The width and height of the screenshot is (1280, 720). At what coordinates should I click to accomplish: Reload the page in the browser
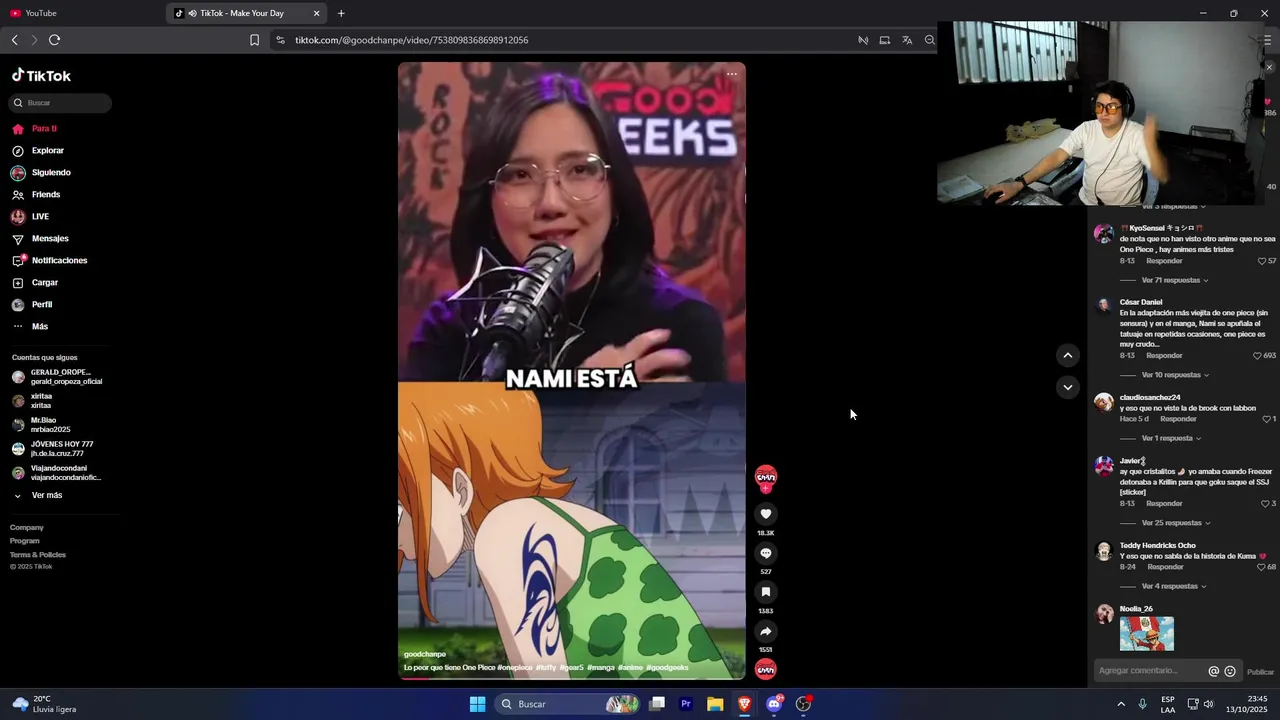(54, 40)
